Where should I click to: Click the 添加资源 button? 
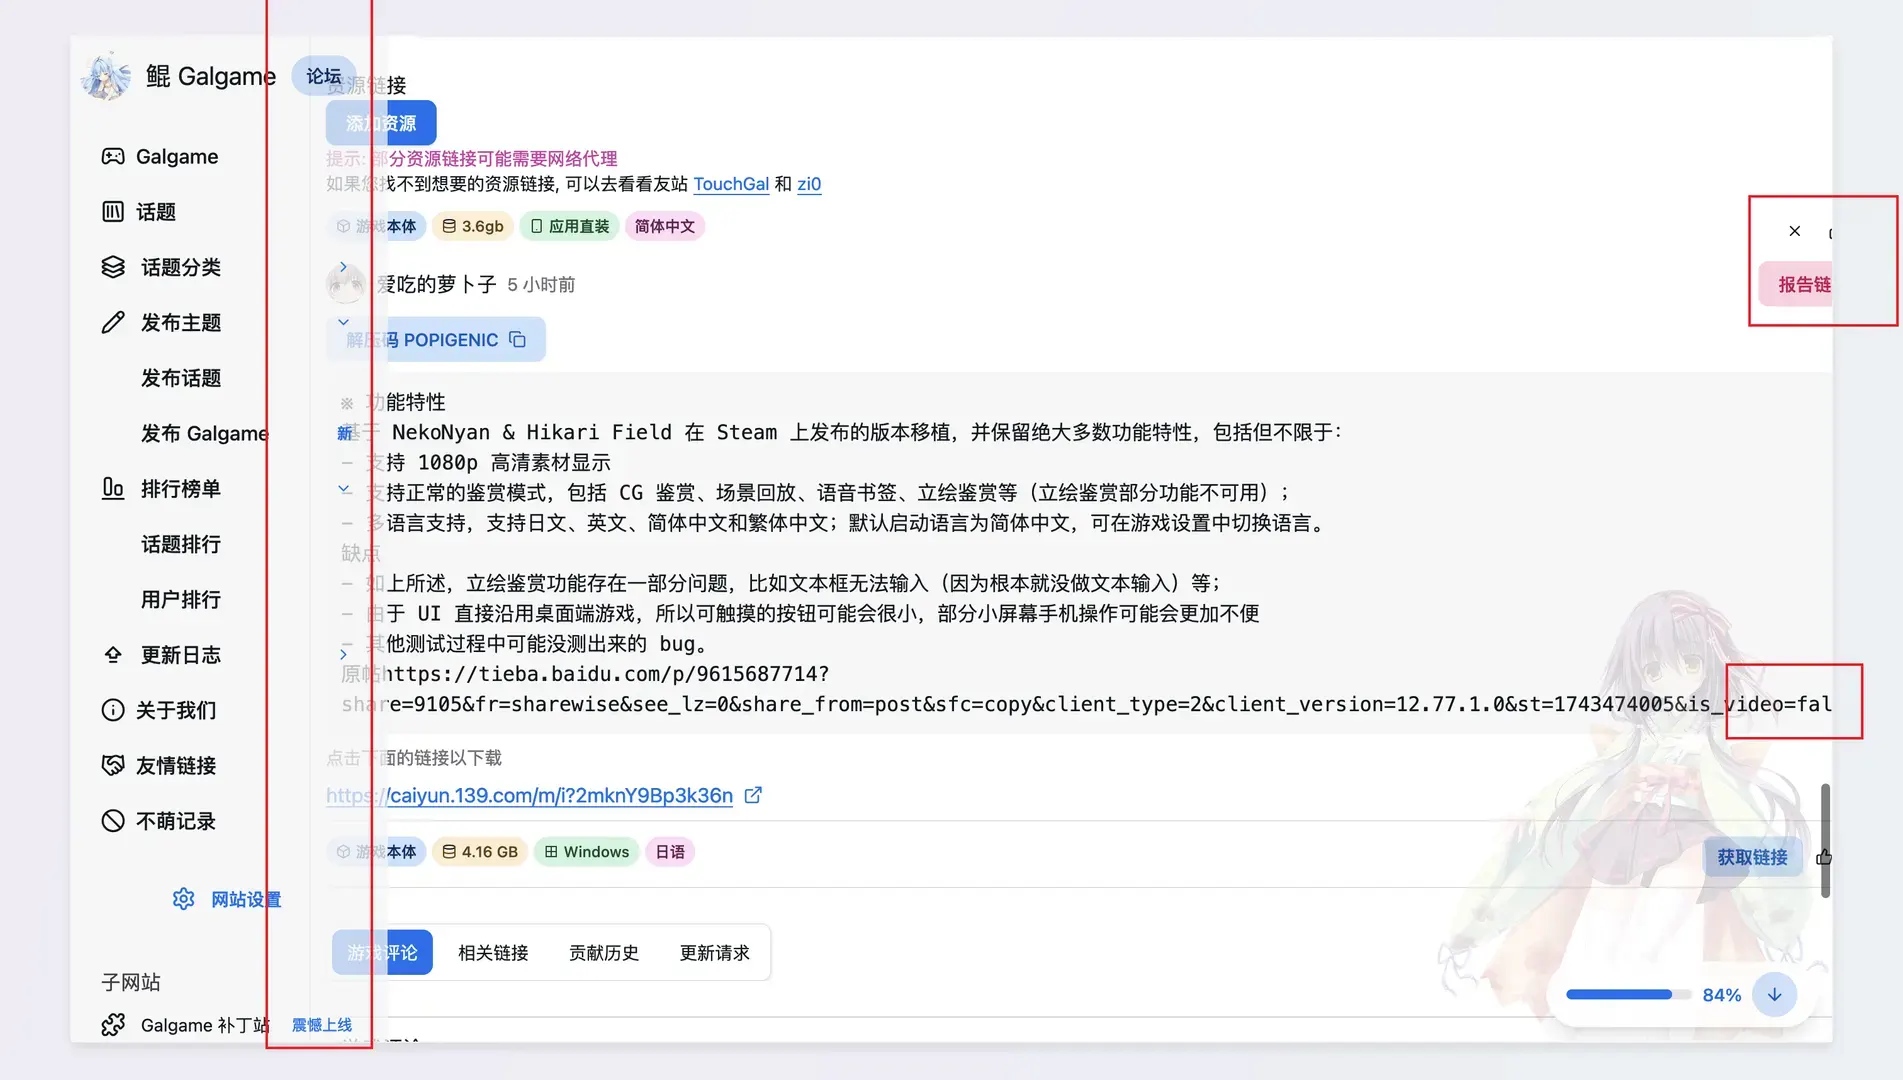coord(381,123)
